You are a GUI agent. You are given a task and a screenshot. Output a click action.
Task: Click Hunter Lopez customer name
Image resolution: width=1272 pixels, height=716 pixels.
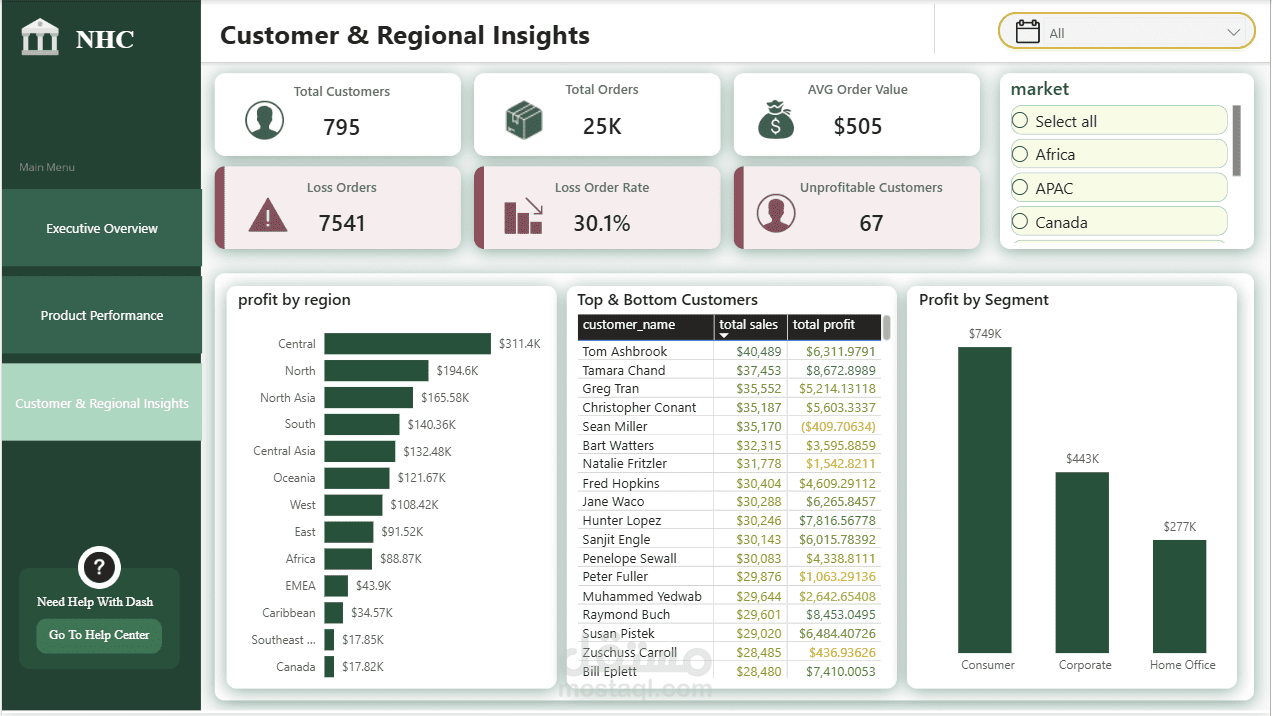[622, 520]
